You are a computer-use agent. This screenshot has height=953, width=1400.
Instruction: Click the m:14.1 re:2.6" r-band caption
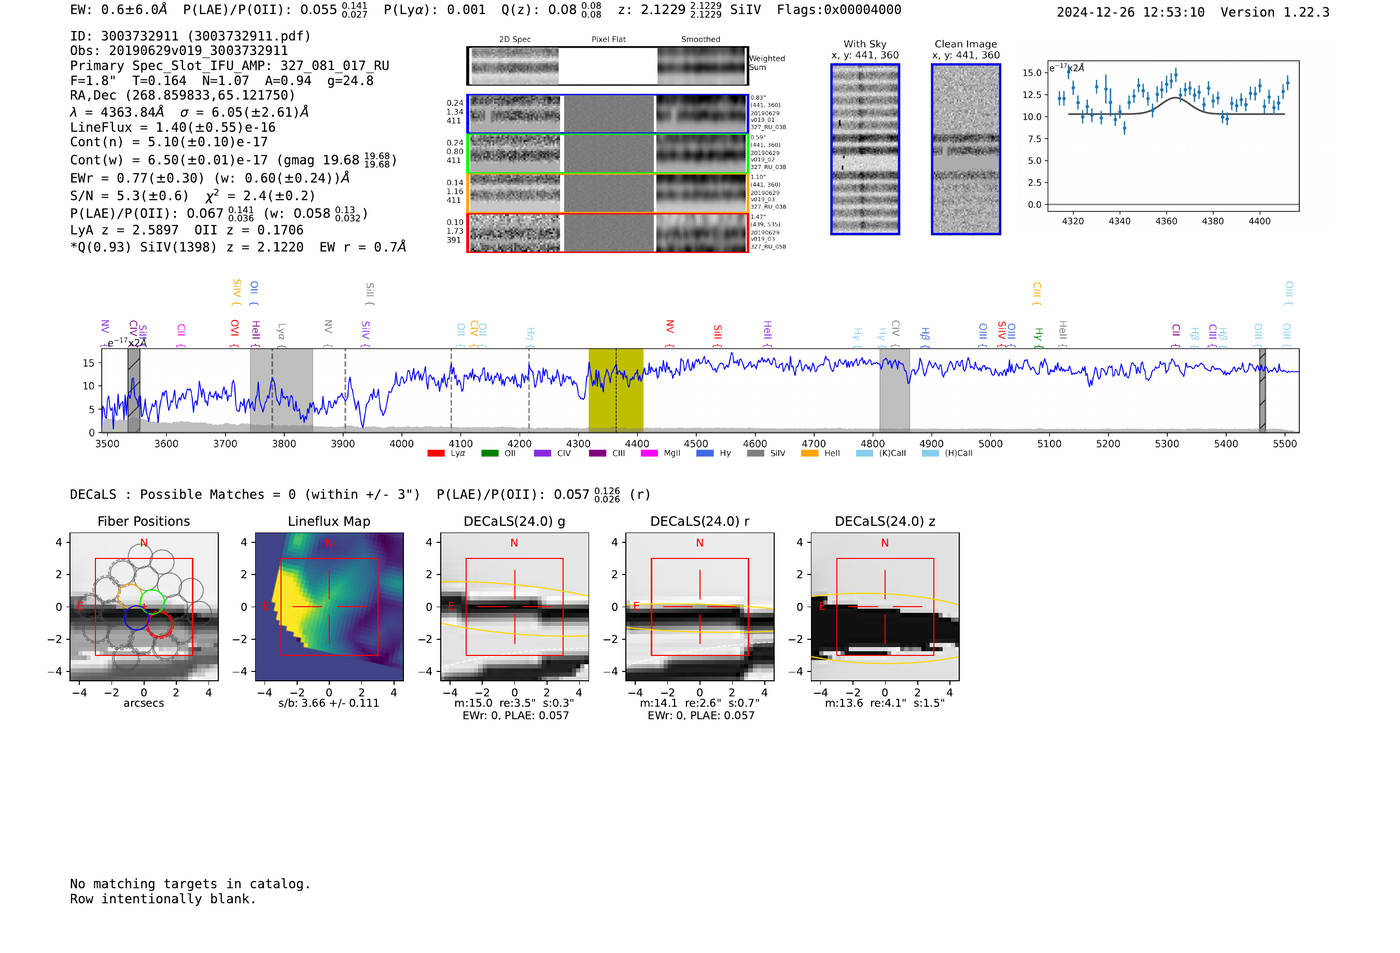point(699,703)
